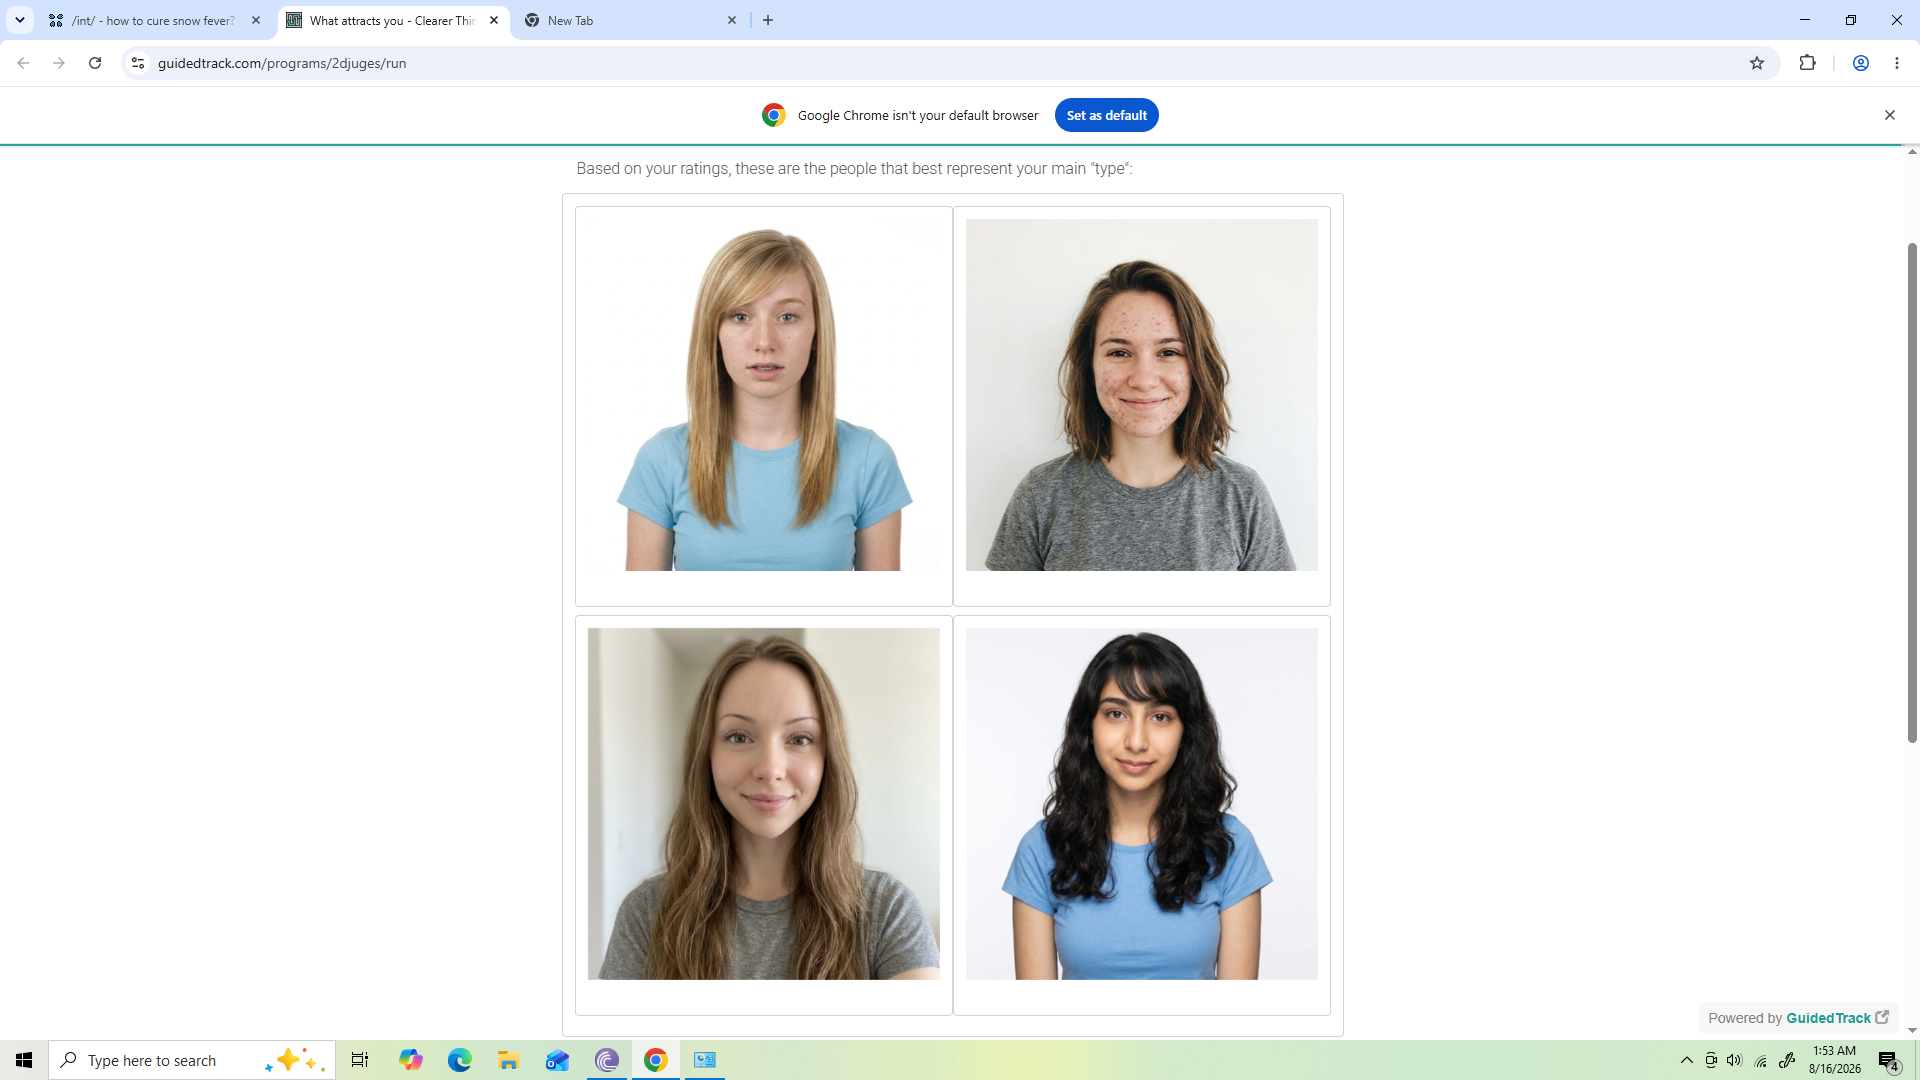This screenshot has width=1920, height=1080.
Task: Open the network tray icon
Action: click(x=1761, y=1060)
